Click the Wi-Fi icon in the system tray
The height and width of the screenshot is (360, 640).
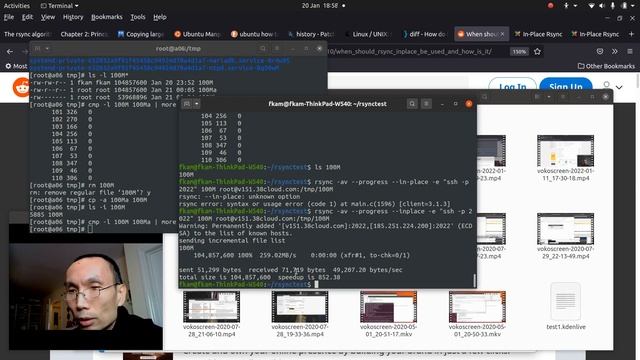click(591, 6)
